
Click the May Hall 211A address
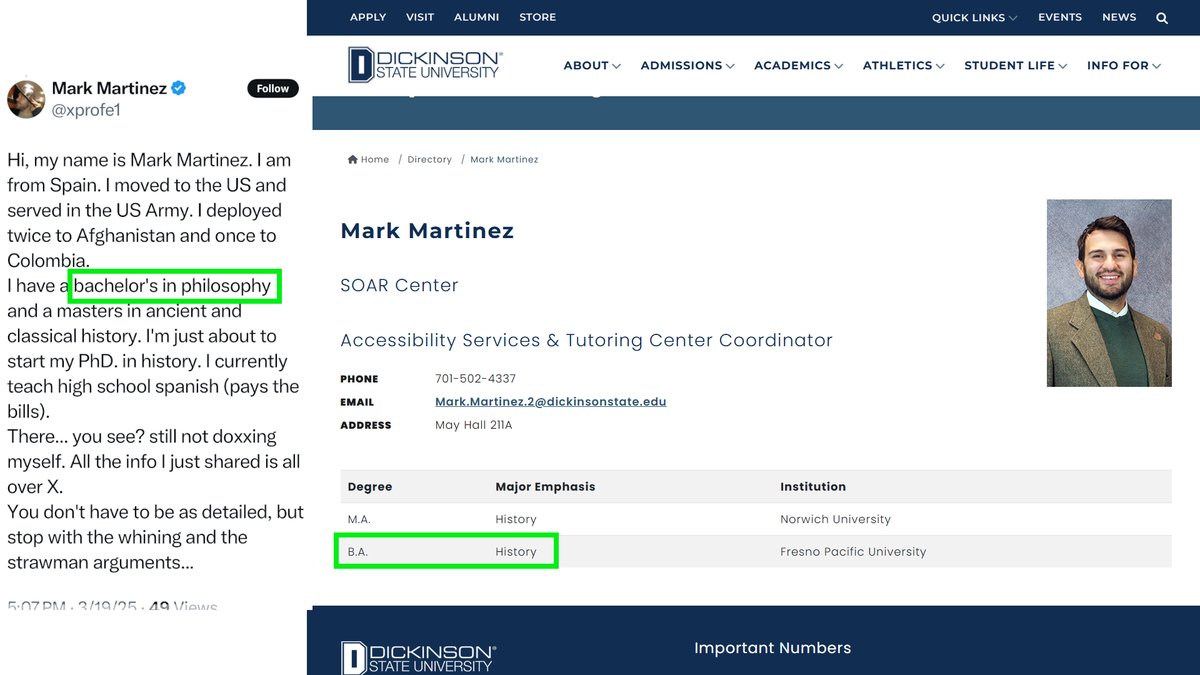473,425
